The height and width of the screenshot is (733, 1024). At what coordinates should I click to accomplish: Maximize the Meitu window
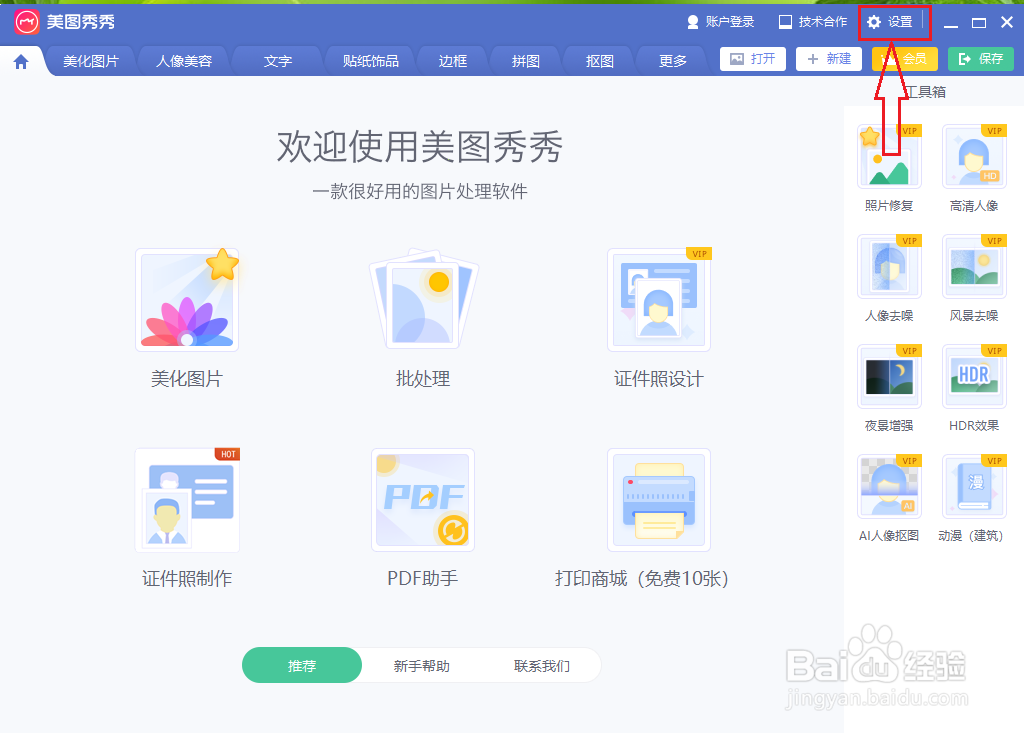[x=979, y=23]
